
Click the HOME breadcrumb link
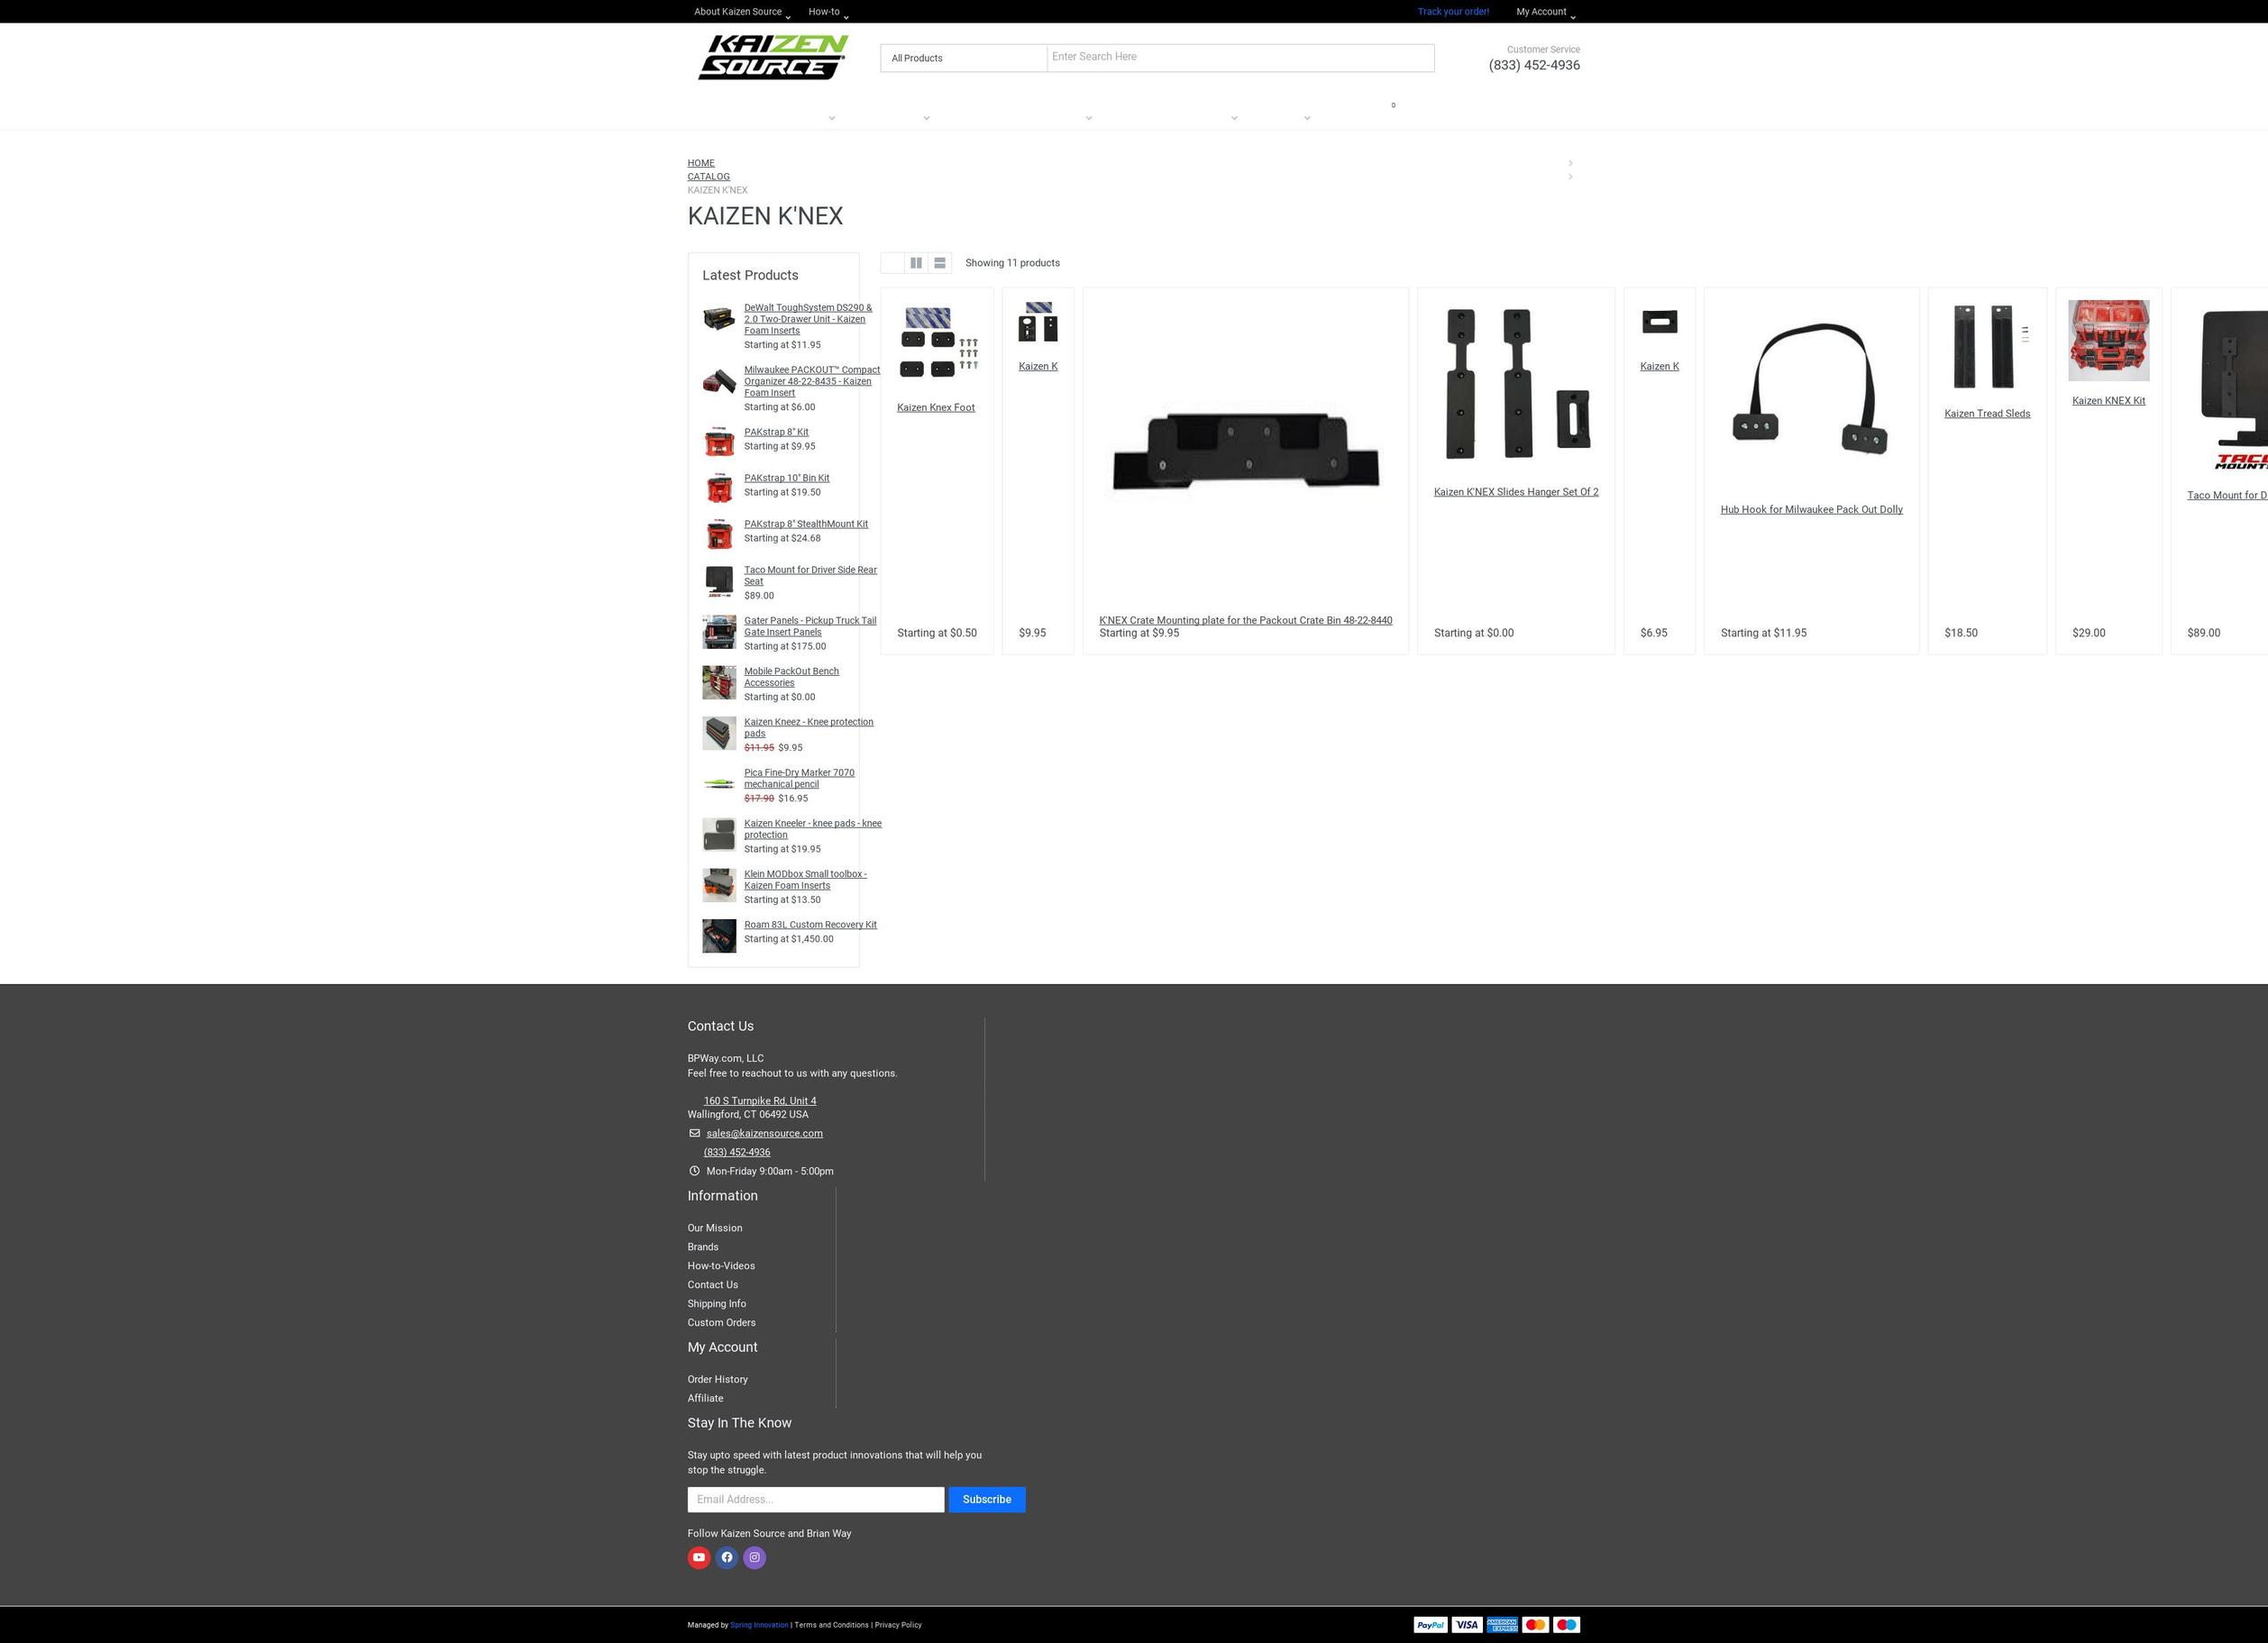tap(701, 163)
